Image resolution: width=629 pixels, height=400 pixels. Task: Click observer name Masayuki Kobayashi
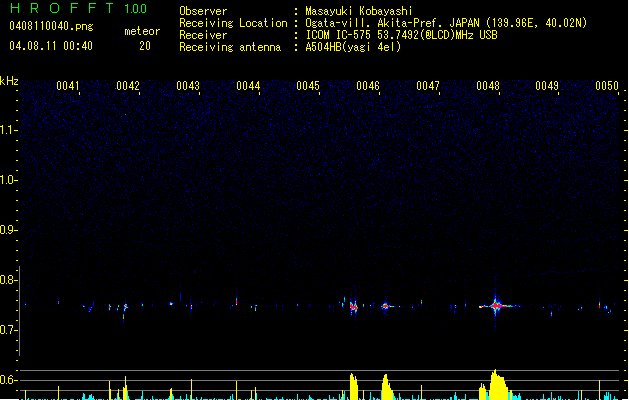pos(359,11)
